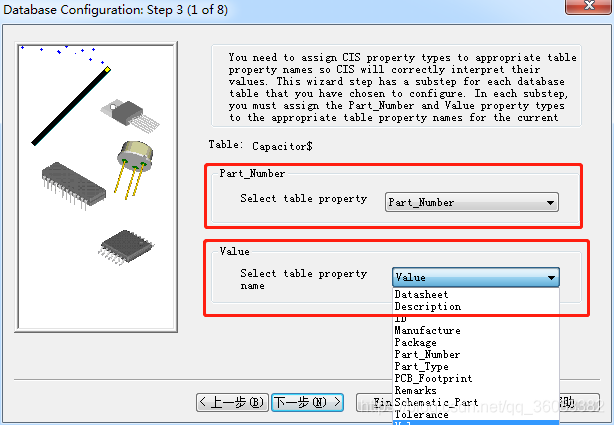The height and width of the screenshot is (425, 614).
Task: Choose Datasheet from the dropdown list
Action: [476, 294]
